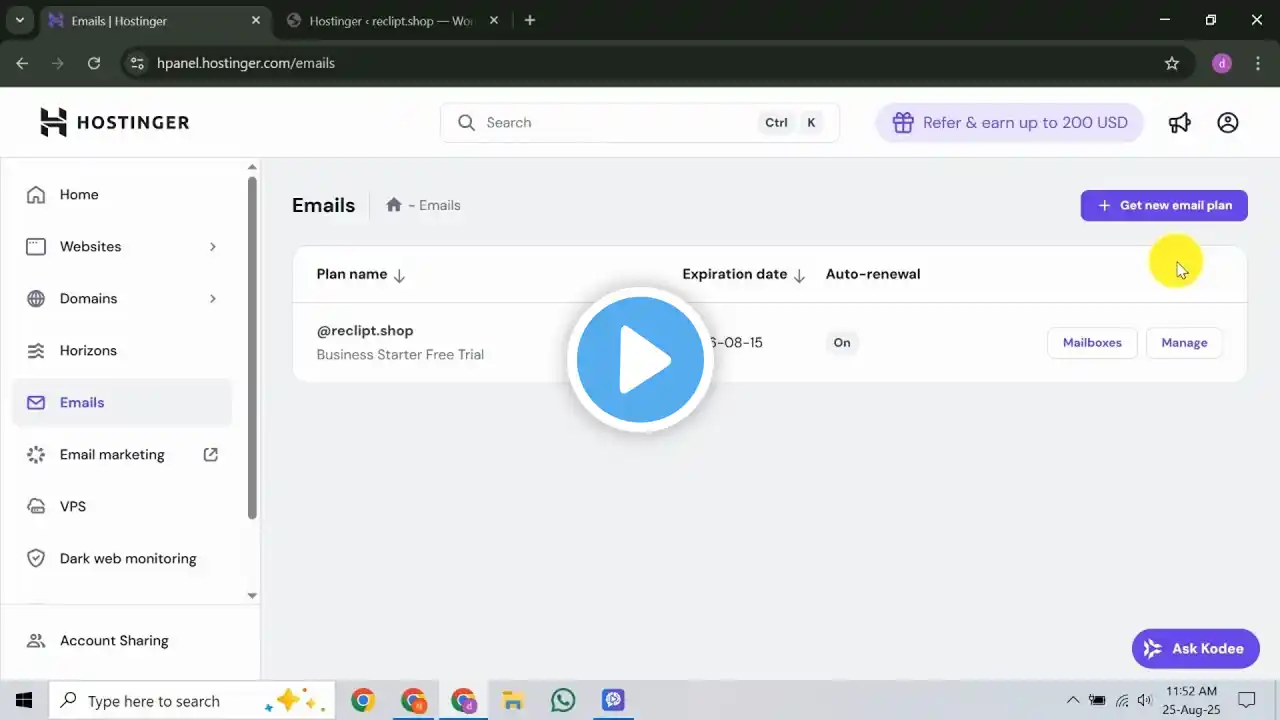Sort by Expiration date using its arrow
1280x720 pixels.
click(799, 275)
